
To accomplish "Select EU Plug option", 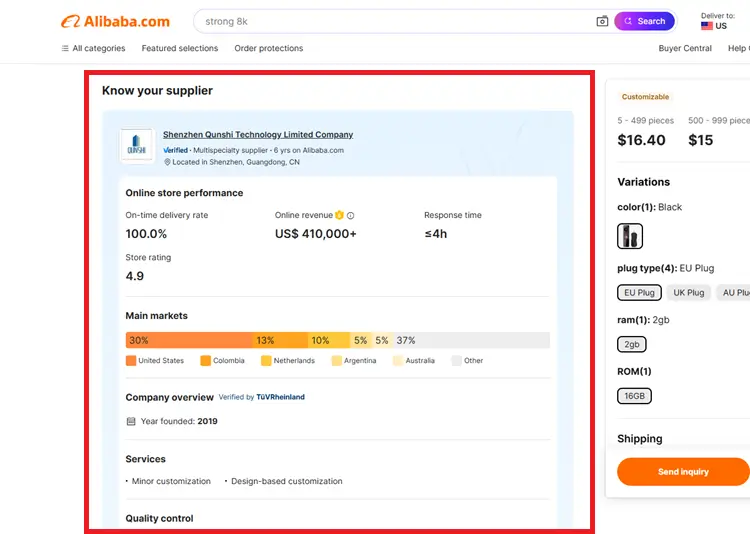I will point(639,292).
